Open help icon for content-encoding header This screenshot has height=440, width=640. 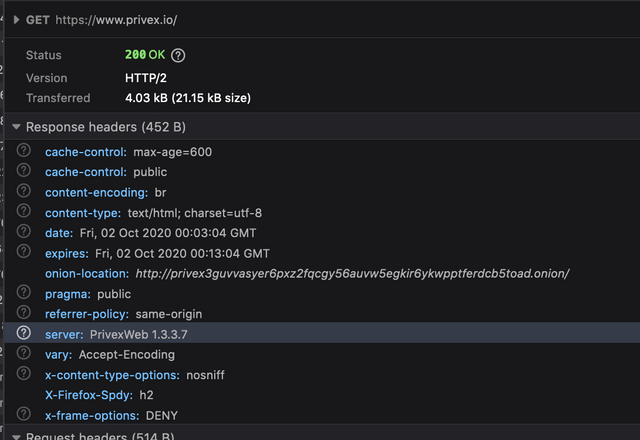24,192
